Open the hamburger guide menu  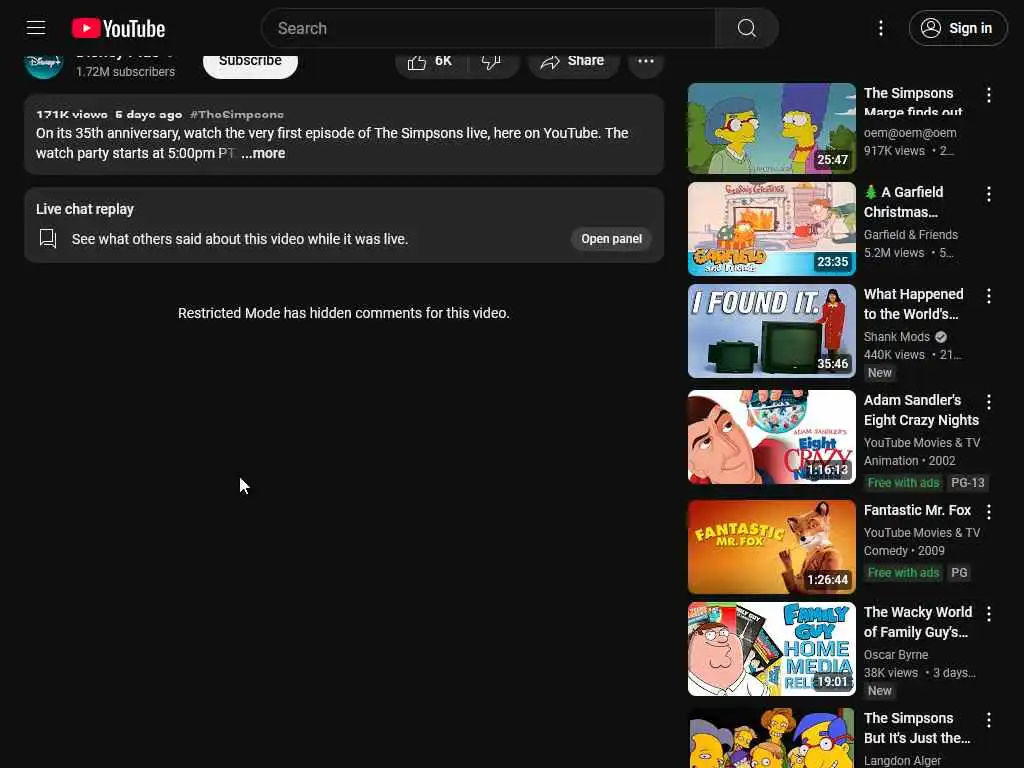pos(36,28)
